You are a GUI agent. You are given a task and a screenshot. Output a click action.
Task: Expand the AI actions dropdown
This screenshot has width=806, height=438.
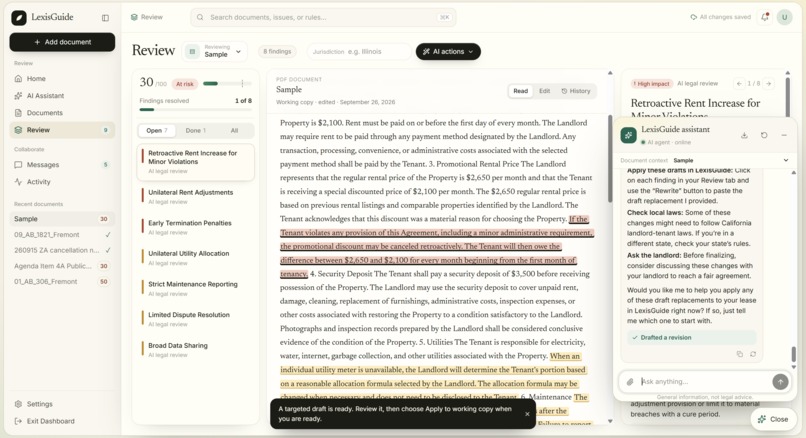click(448, 51)
